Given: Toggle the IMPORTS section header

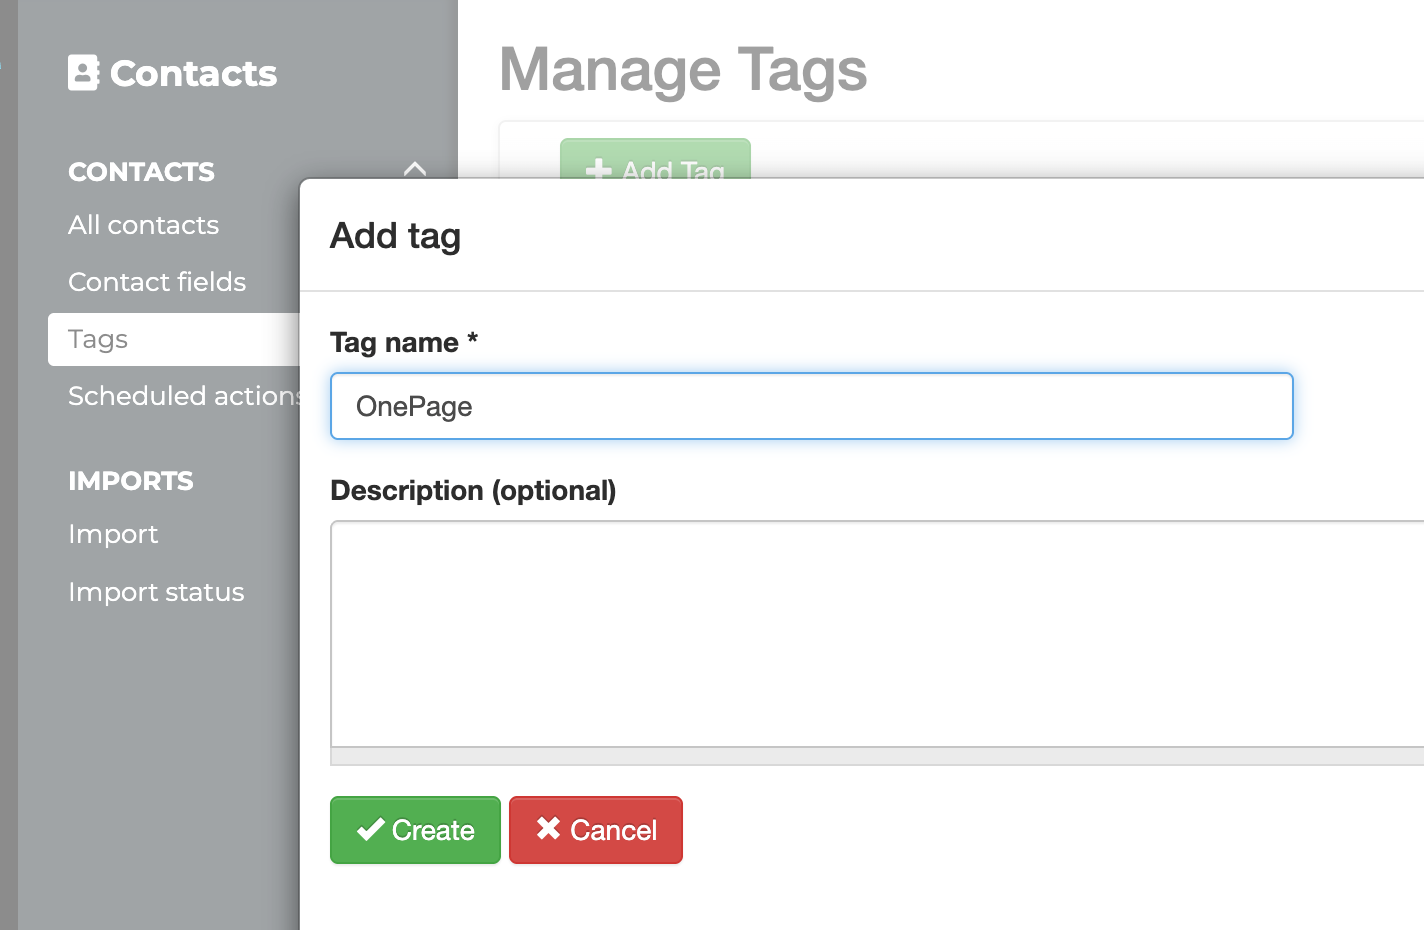Looking at the screenshot, I should (131, 481).
